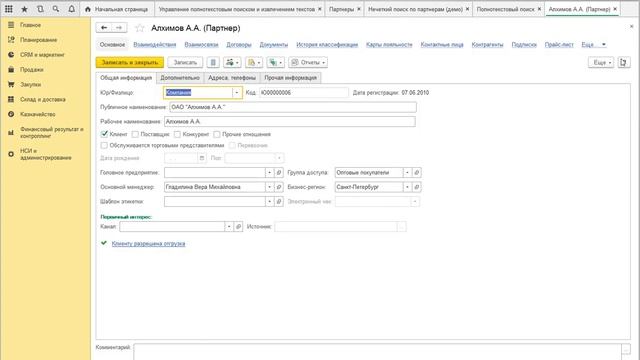Click the help icon at toolbar right
The width and height of the screenshot is (640, 360).
click(x=624, y=62)
